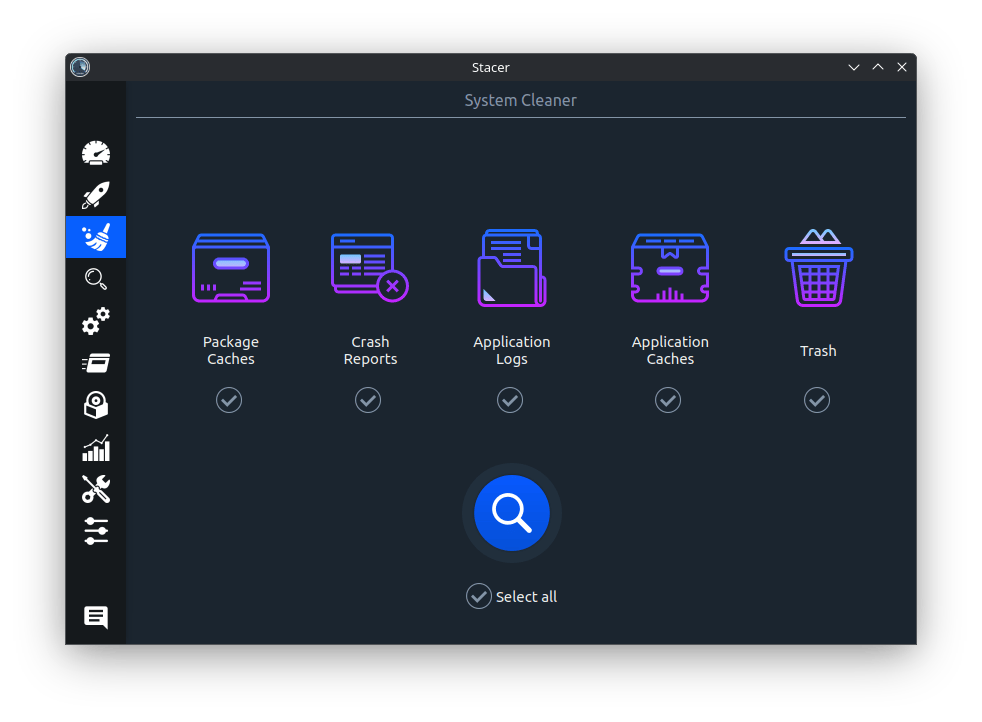Open the feedback chat bubble icon
This screenshot has height=722, width=982.
[x=96, y=617]
